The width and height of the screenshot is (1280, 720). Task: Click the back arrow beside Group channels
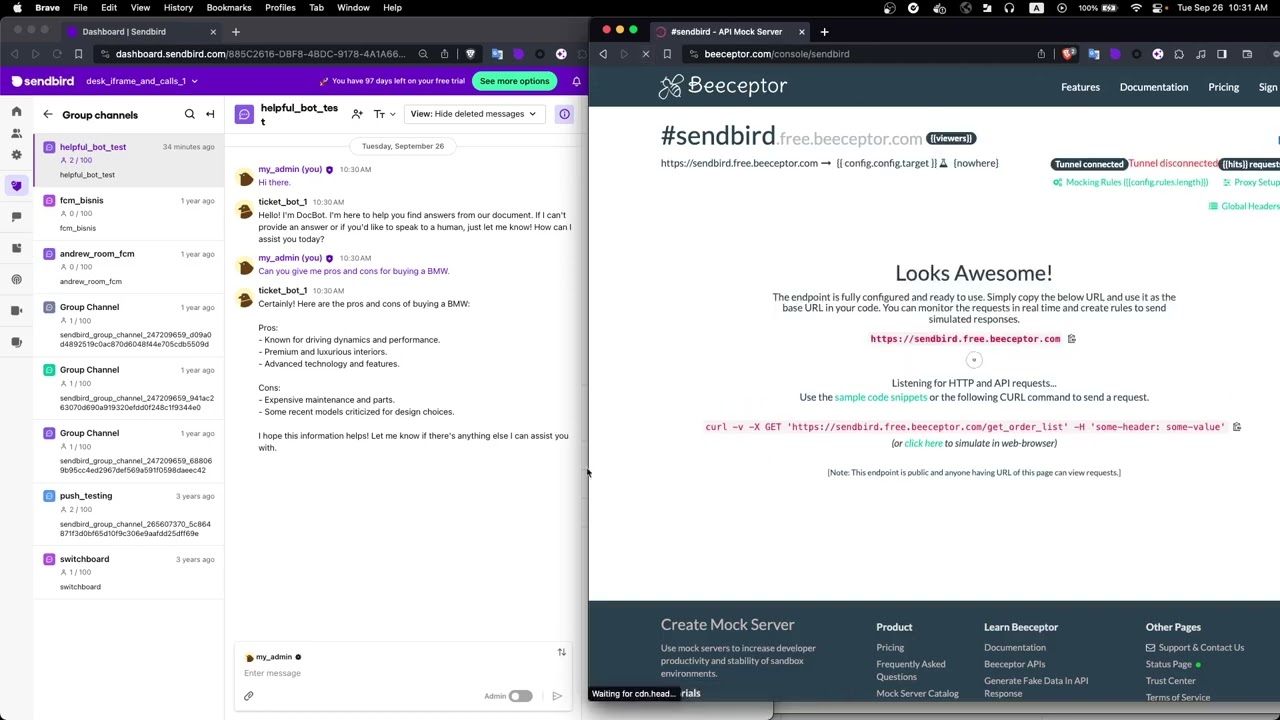pos(47,115)
